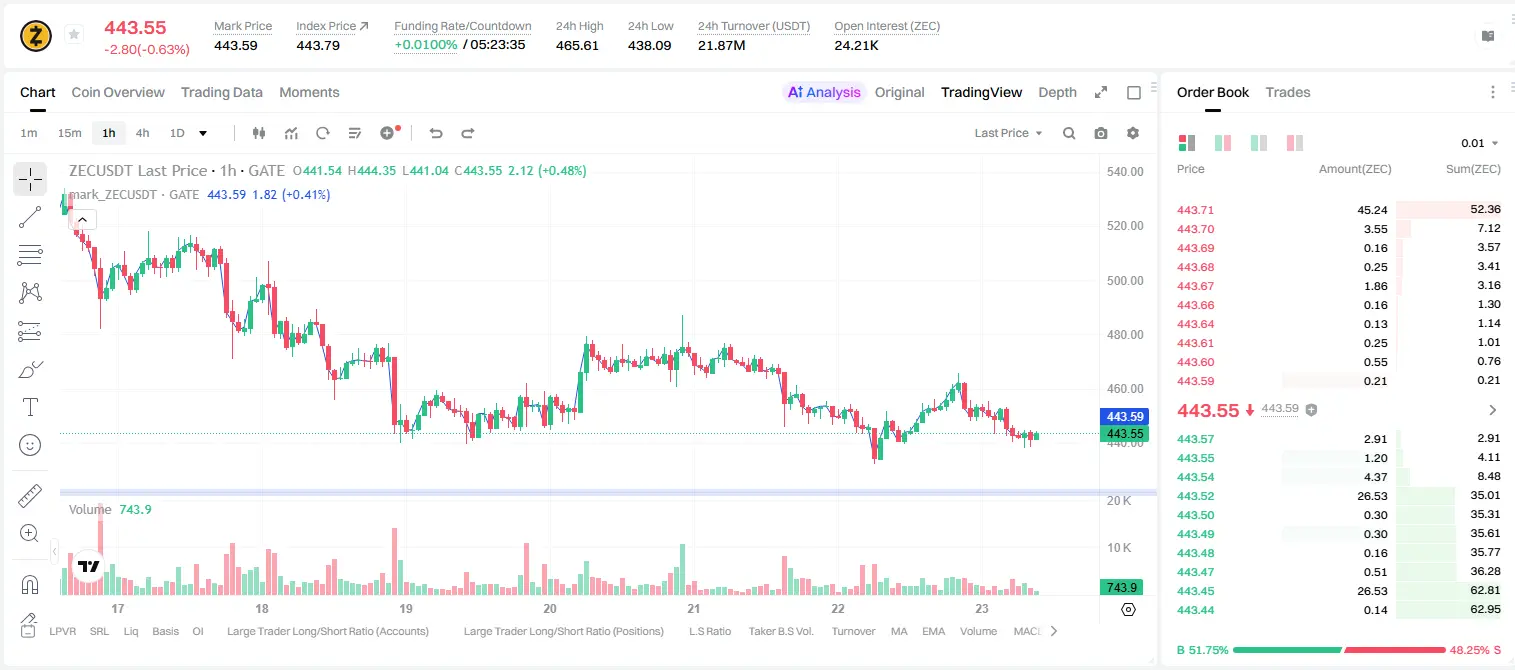Select the text annotation tool
This screenshot has width=1515, height=670.
click(30, 407)
